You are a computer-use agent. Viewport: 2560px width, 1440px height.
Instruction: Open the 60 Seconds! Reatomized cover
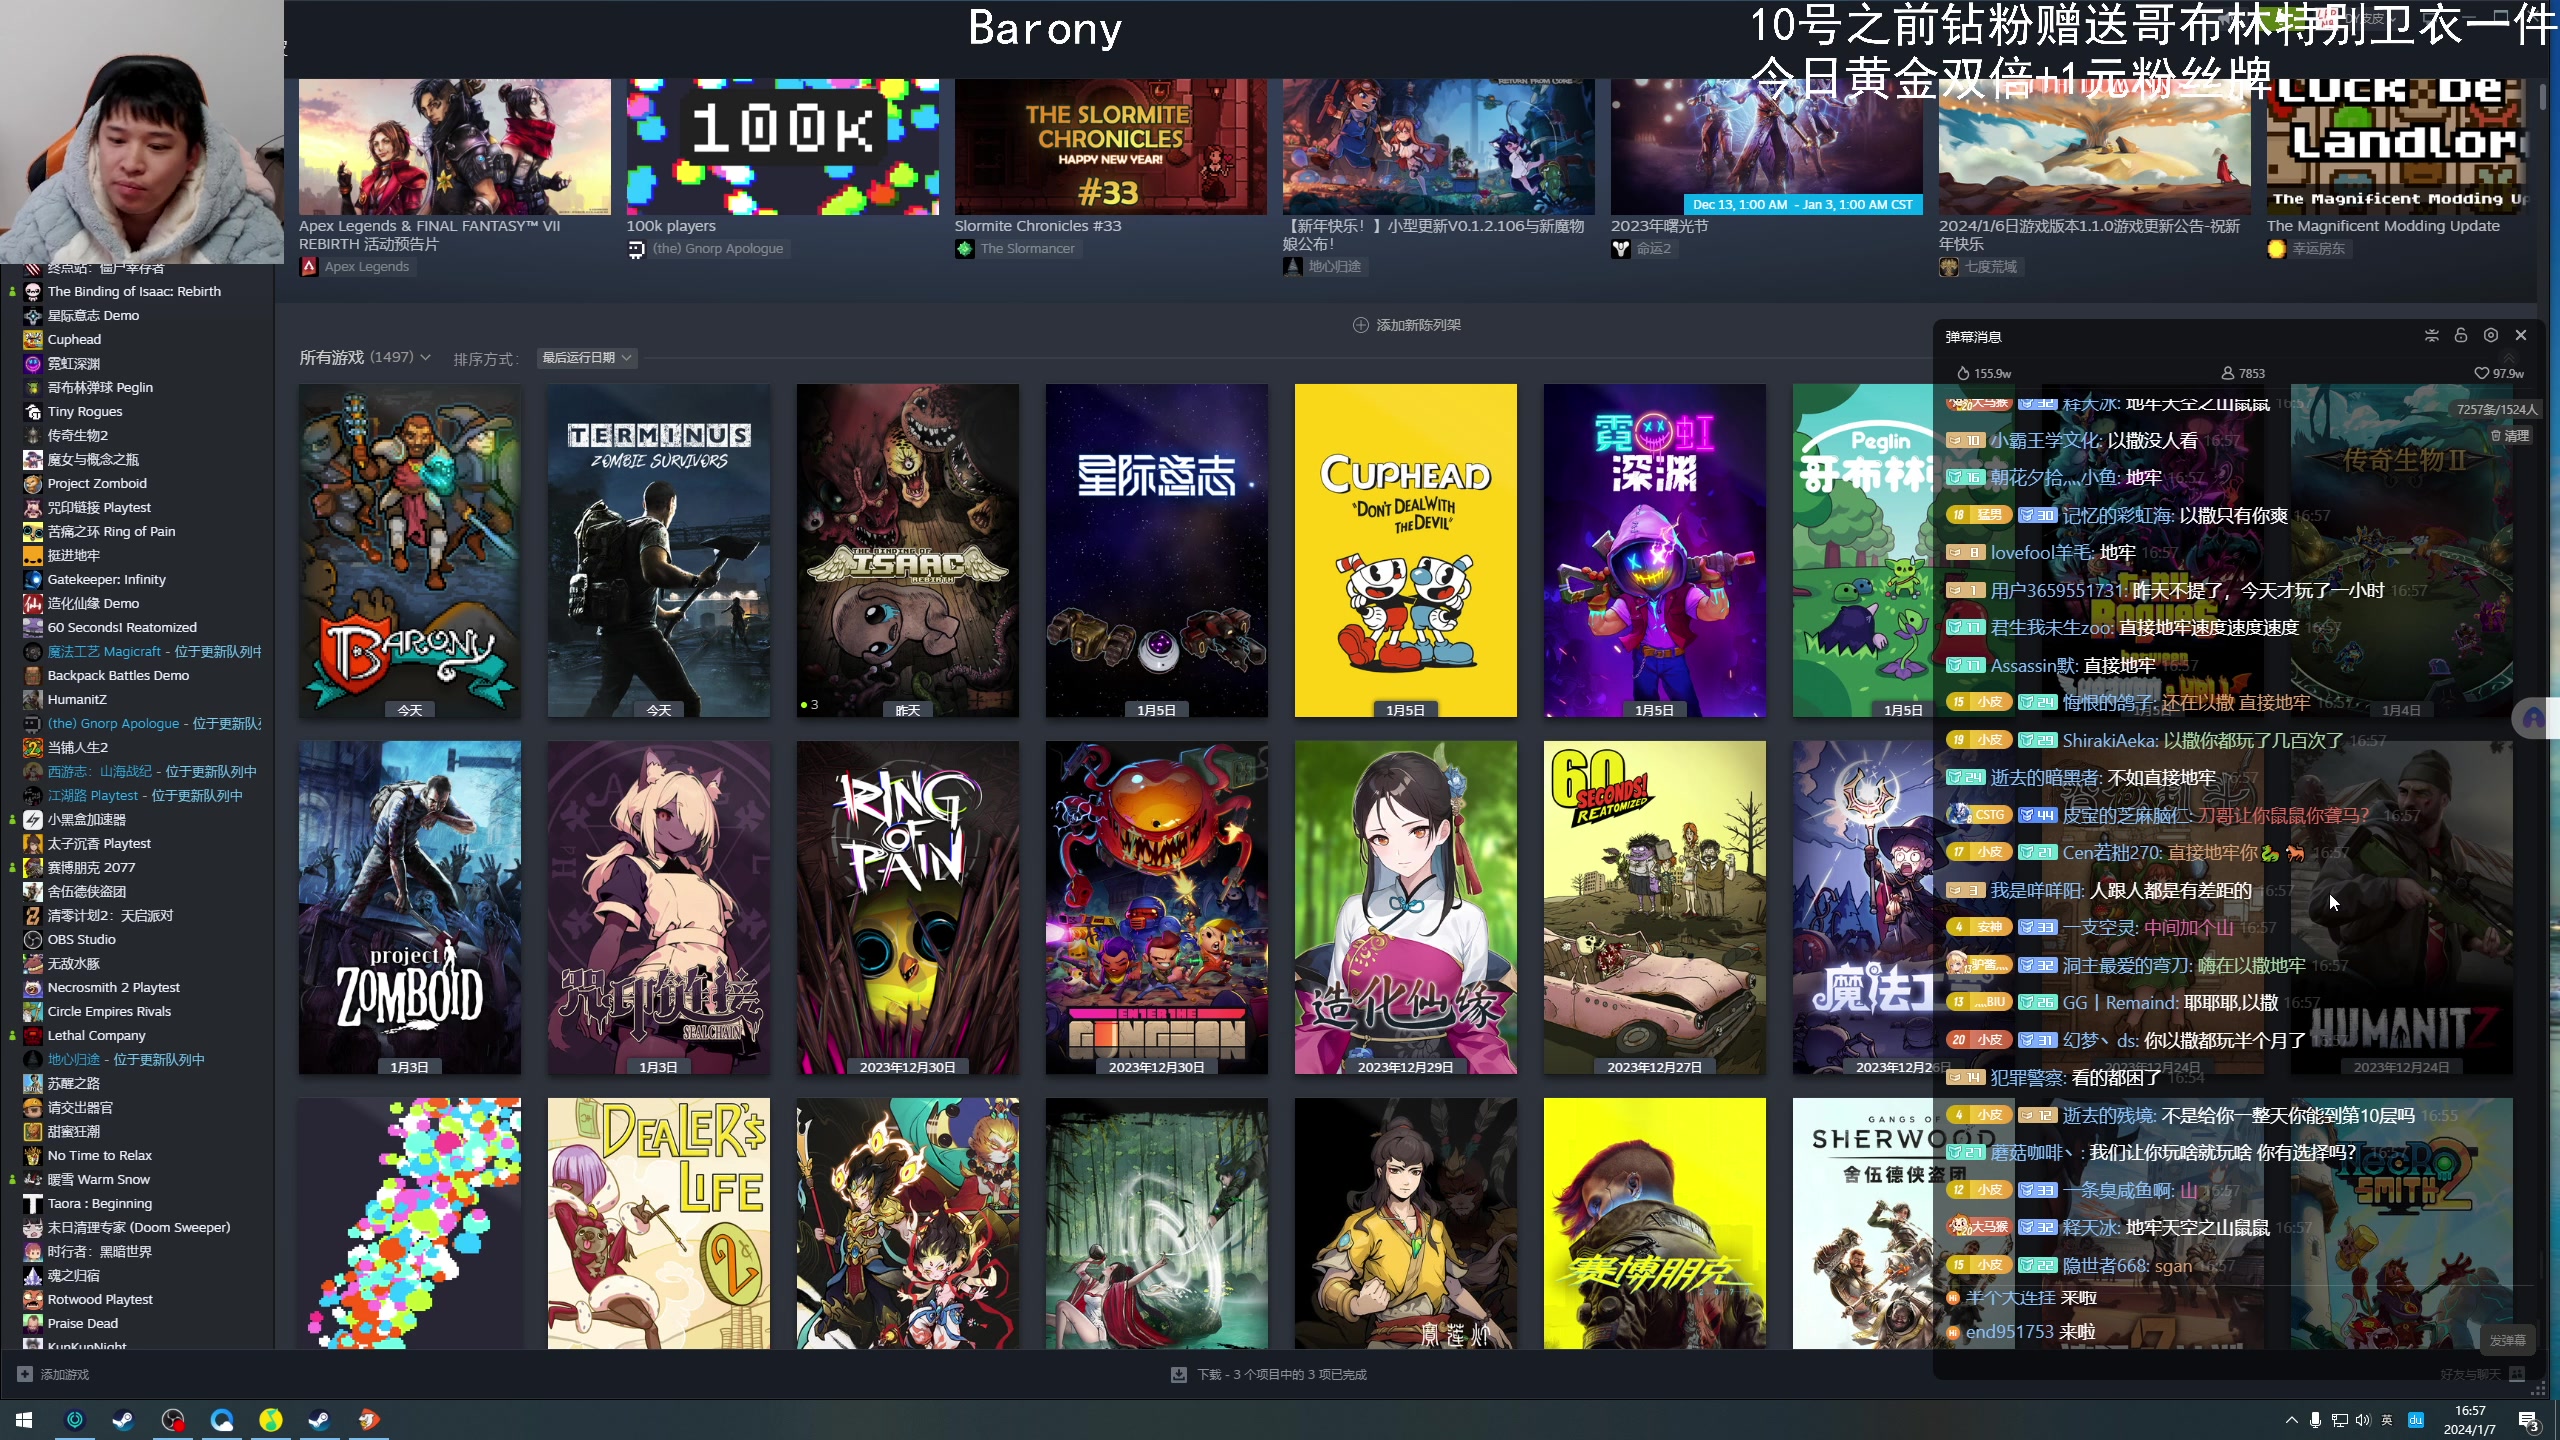tap(1655, 908)
